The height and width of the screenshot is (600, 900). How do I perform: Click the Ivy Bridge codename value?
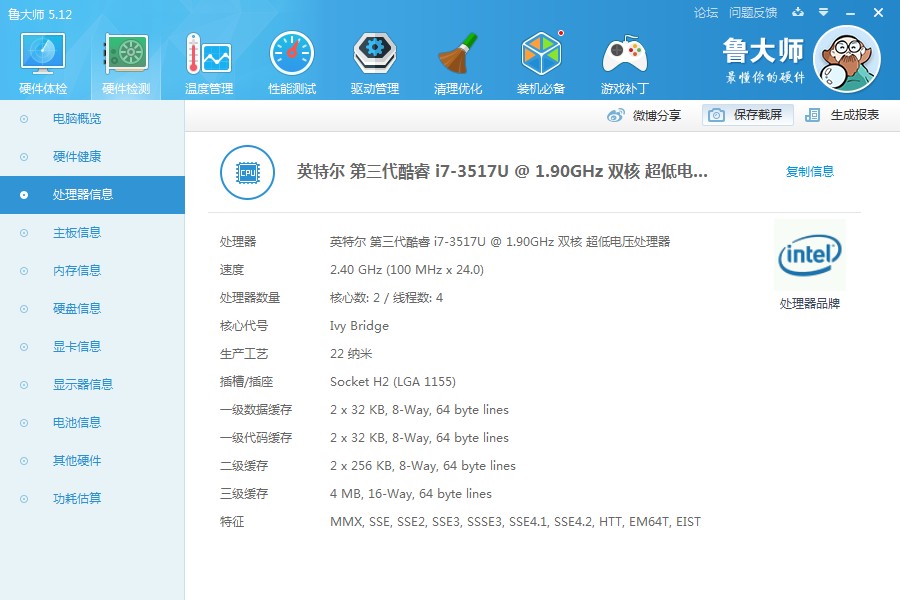point(359,326)
